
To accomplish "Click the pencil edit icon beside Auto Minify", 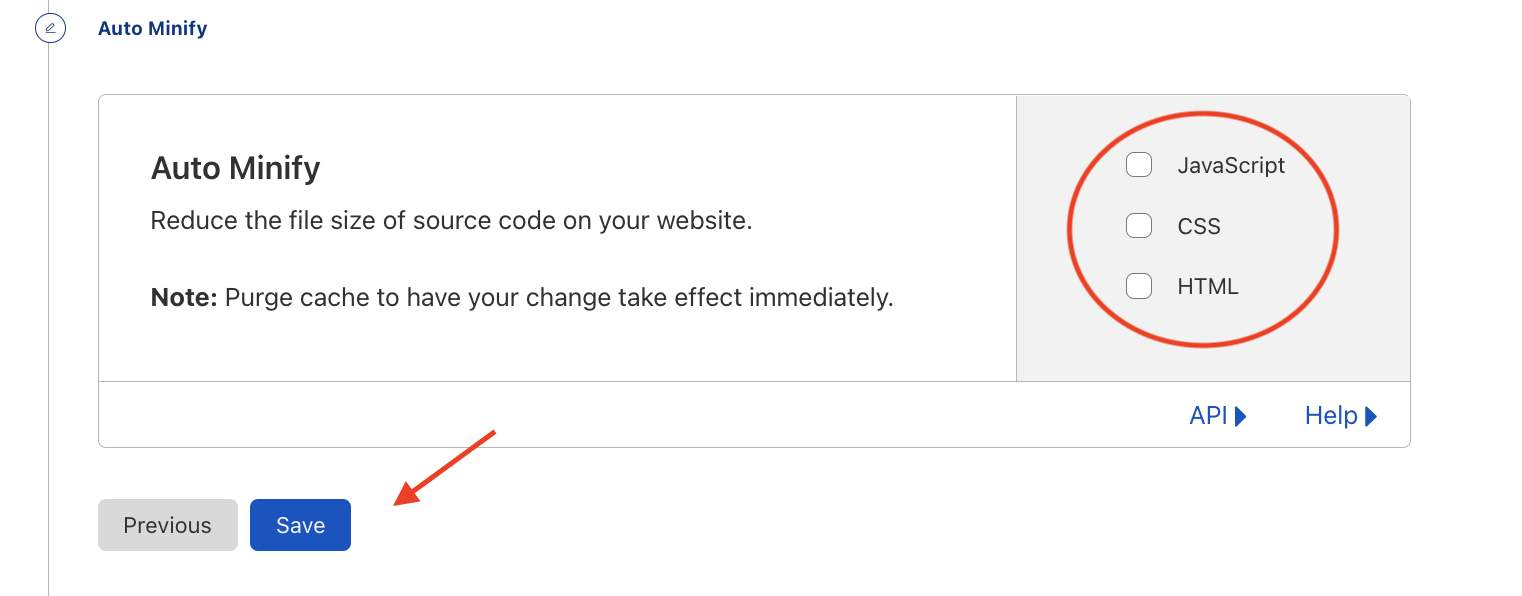I will tap(50, 28).
